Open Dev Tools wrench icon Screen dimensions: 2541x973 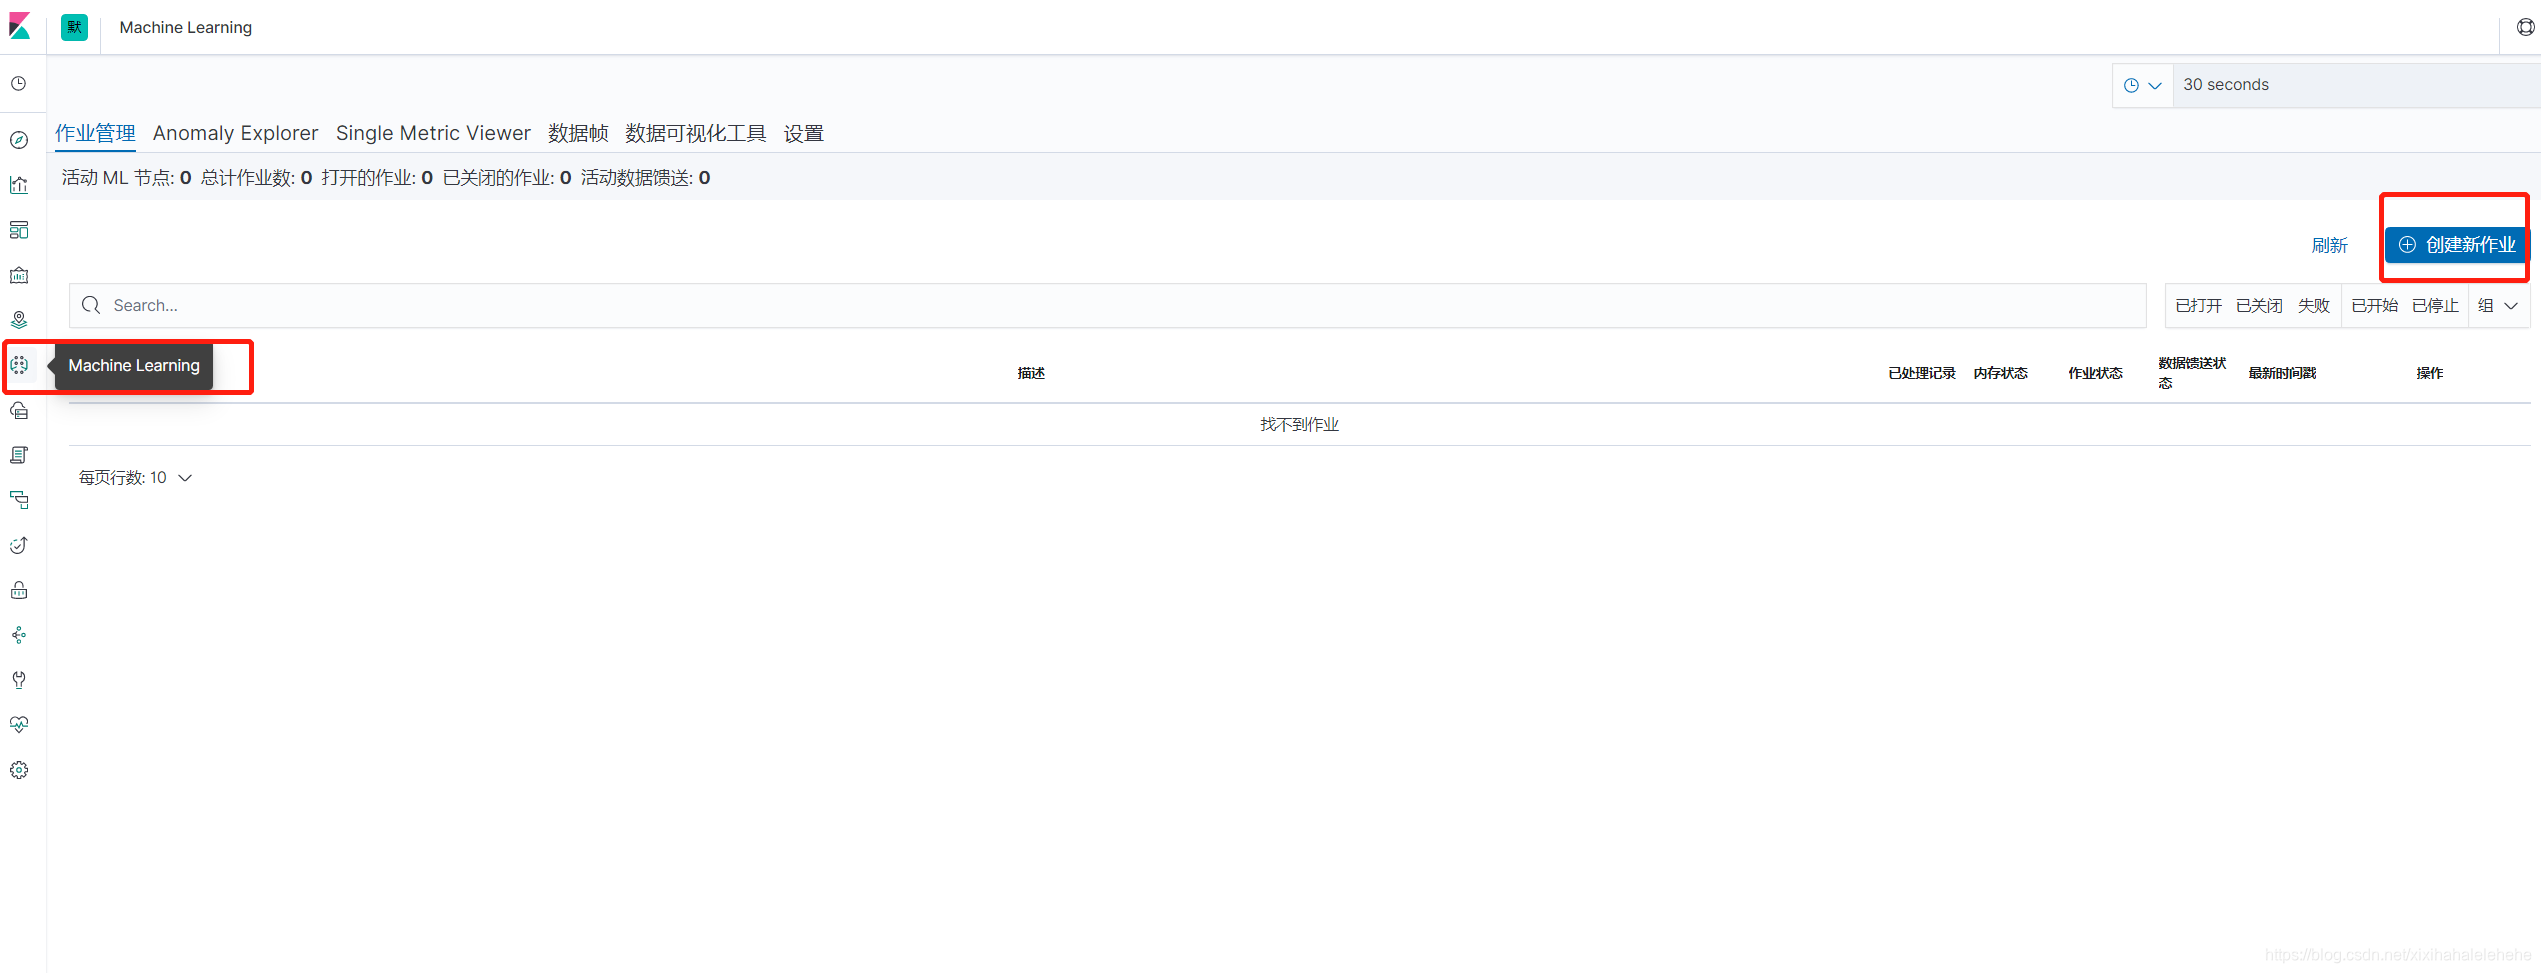point(19,680)
